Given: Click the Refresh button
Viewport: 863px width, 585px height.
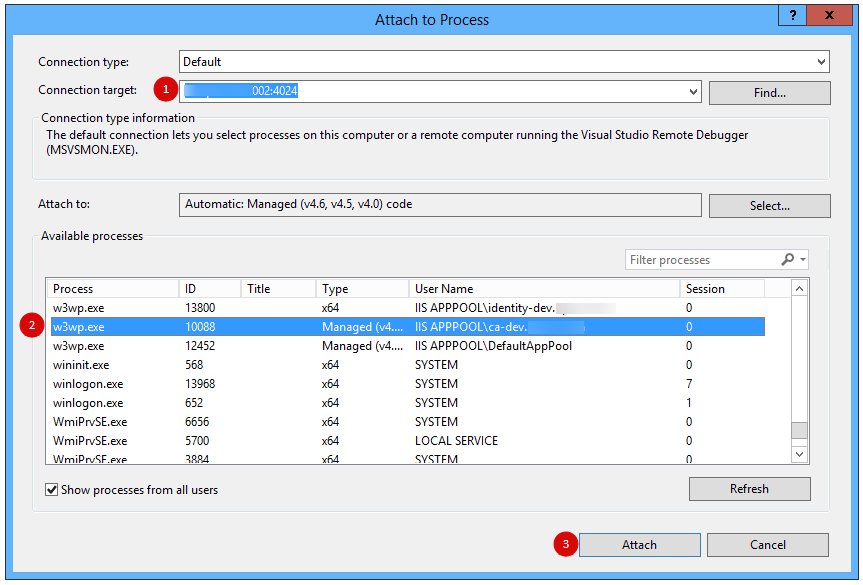Looking at the screenshot, I should [x=749, y=489].
